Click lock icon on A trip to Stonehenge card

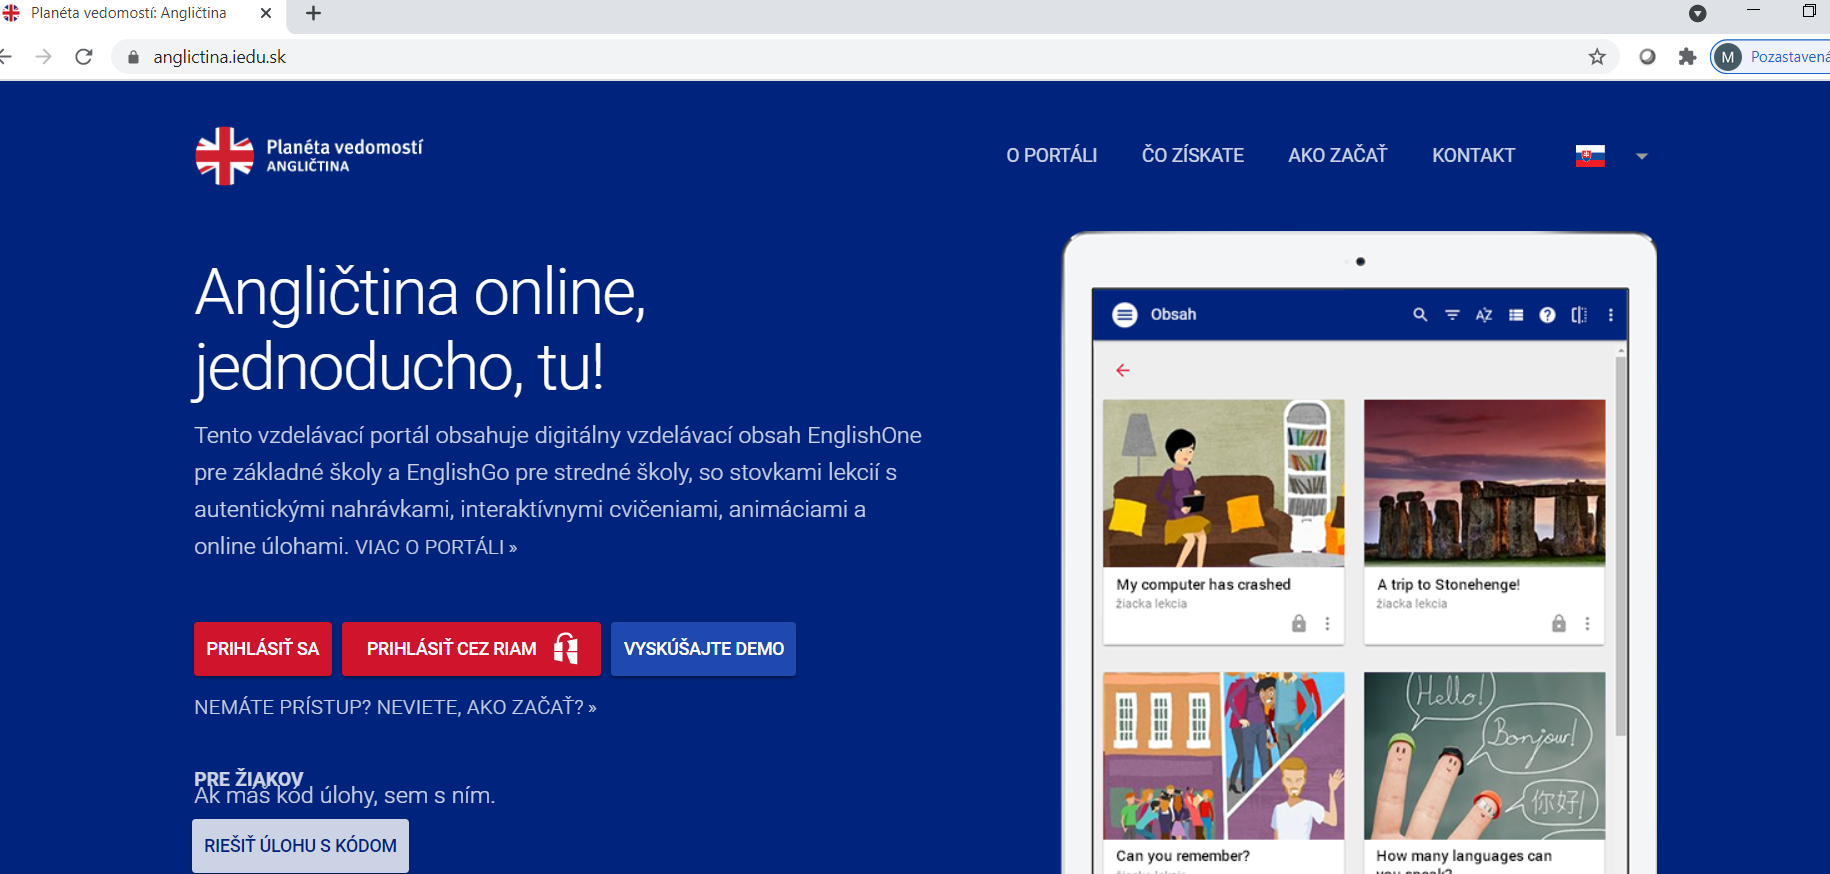click(x=1559, y=623)
